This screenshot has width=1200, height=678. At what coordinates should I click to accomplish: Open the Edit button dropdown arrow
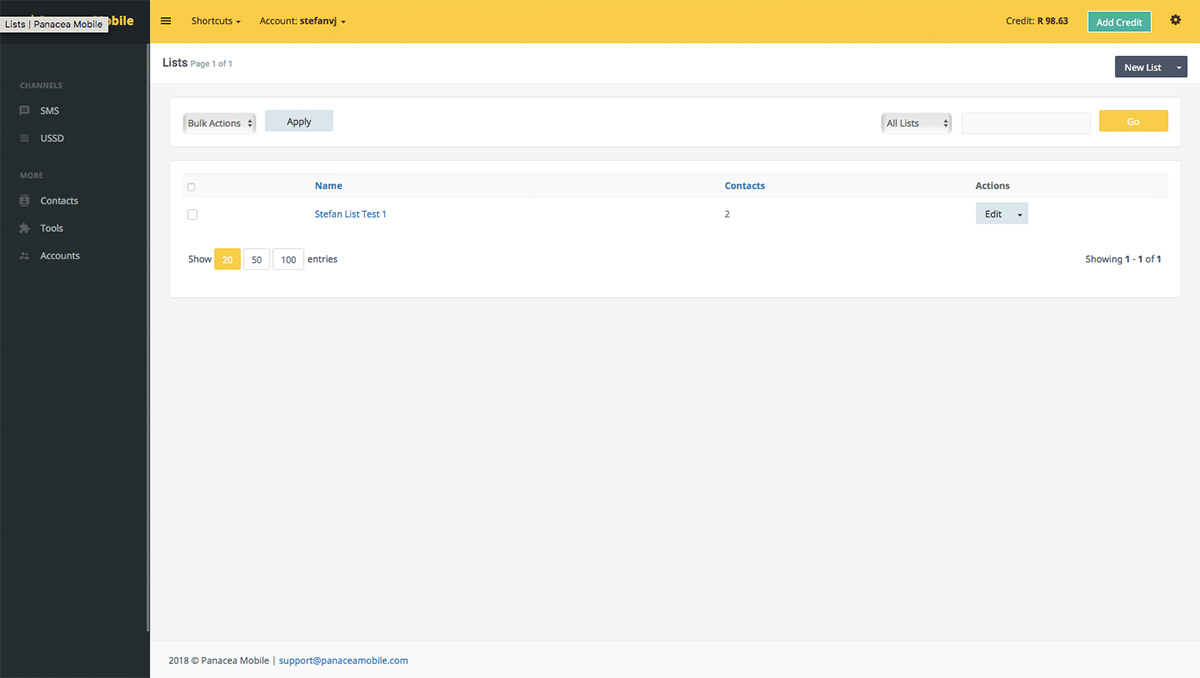pos(1019,214)
